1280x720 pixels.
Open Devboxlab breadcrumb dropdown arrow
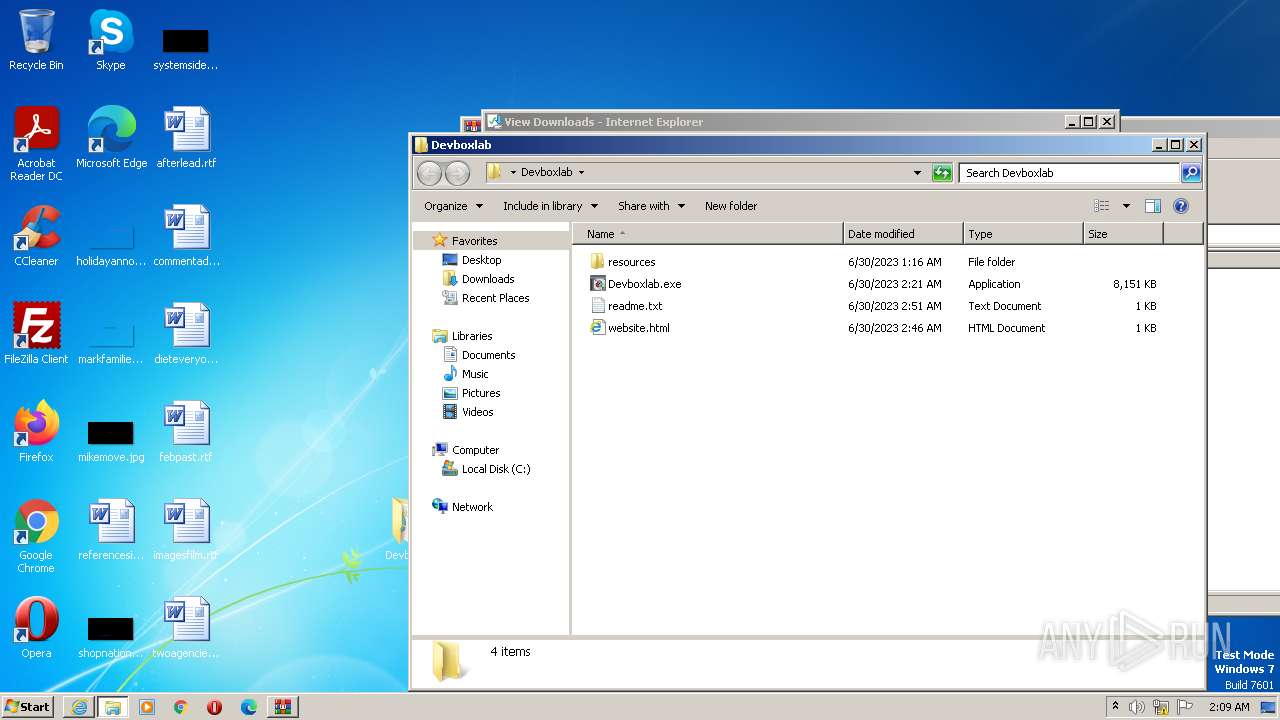(x=581, y=173)
